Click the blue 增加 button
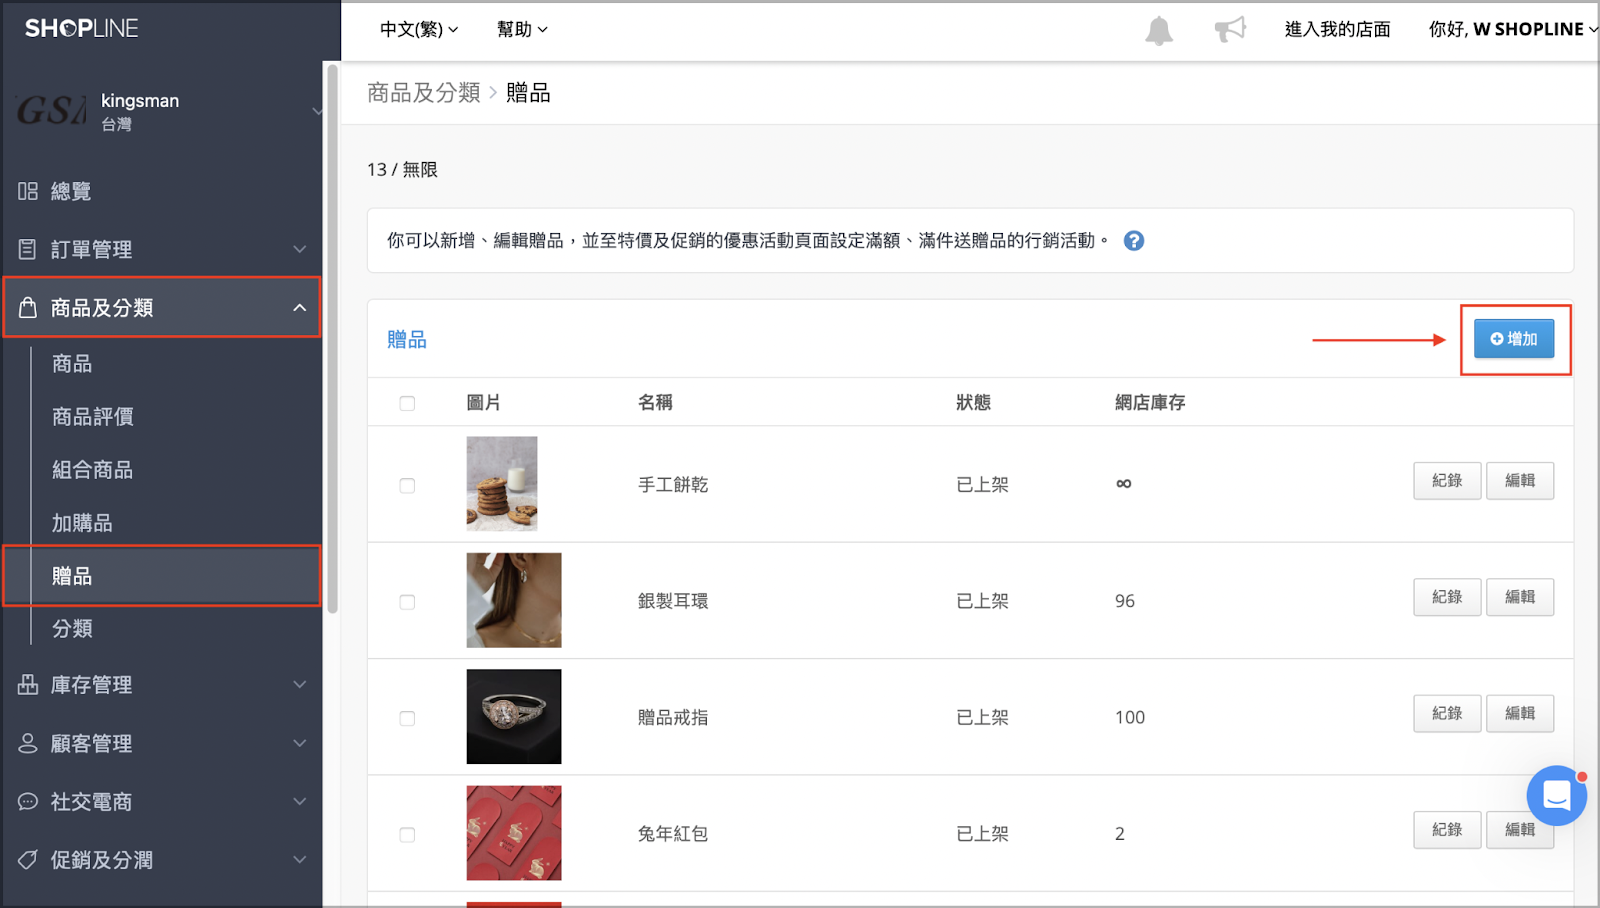1600x908 pixels. pos(1514,339)
